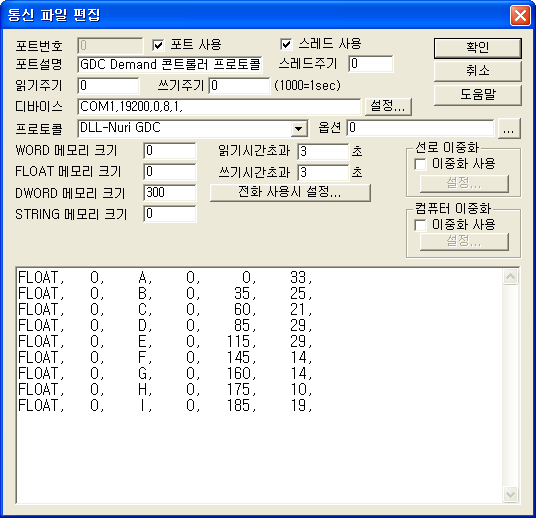Open the 디바이스 설정... button
Viewport: 536px width, 518px height.
click(x=388, y=106)
